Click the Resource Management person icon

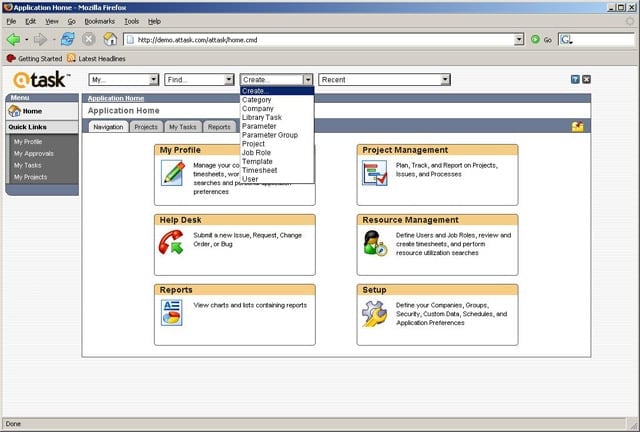(x=375, y=243)
